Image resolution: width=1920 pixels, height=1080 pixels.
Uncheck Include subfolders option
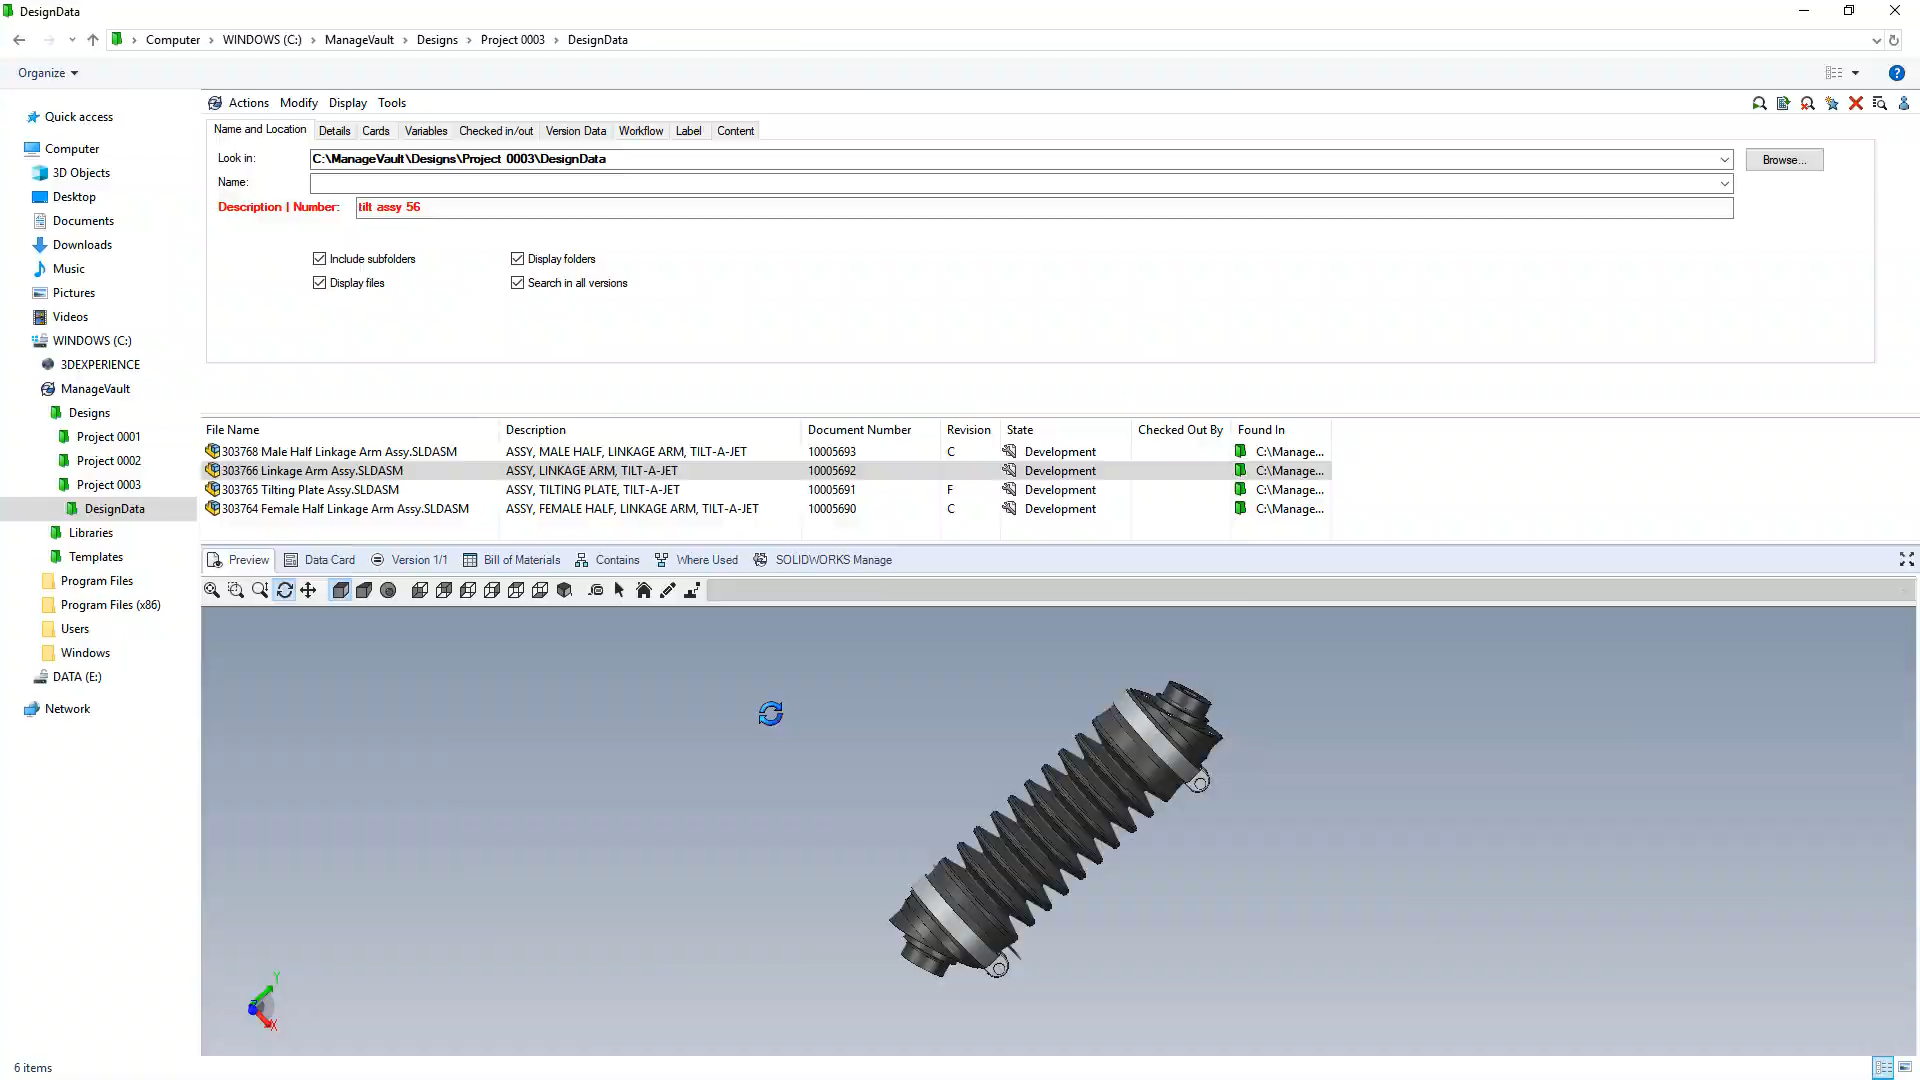(319, 258)
